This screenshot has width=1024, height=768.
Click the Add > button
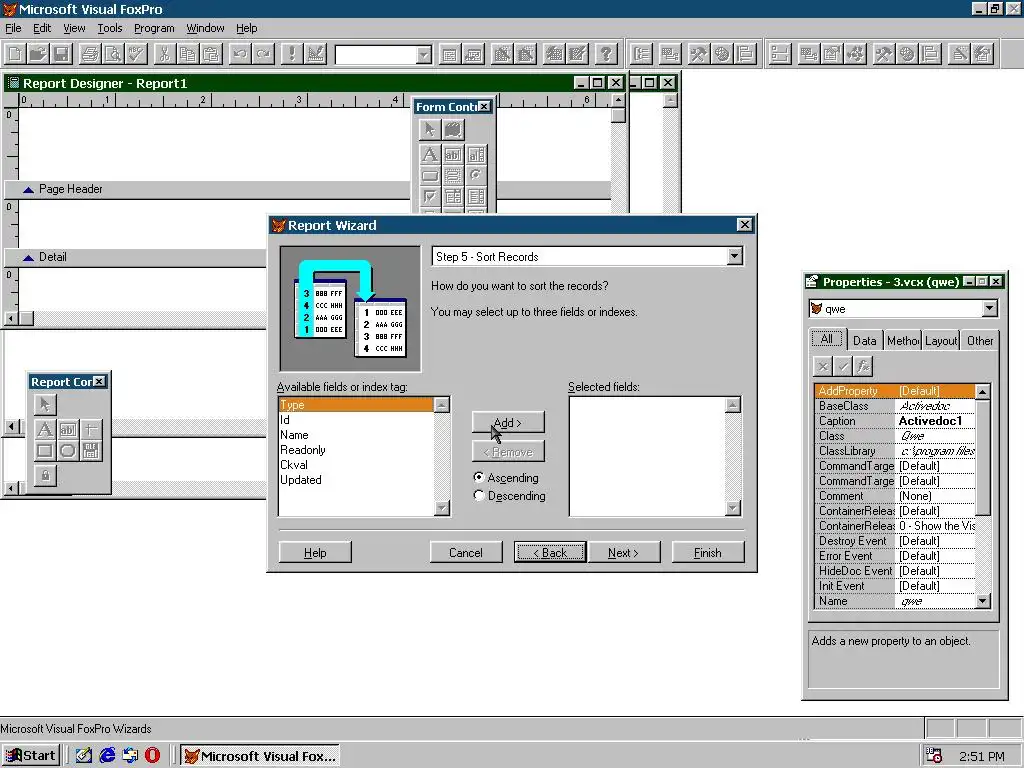508,423
